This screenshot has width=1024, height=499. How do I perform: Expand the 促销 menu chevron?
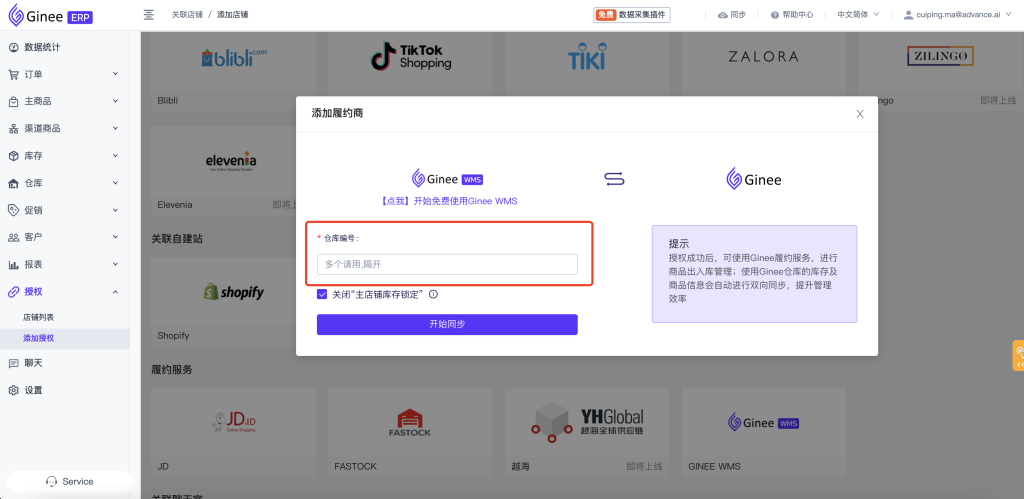(x=115, y=210)
